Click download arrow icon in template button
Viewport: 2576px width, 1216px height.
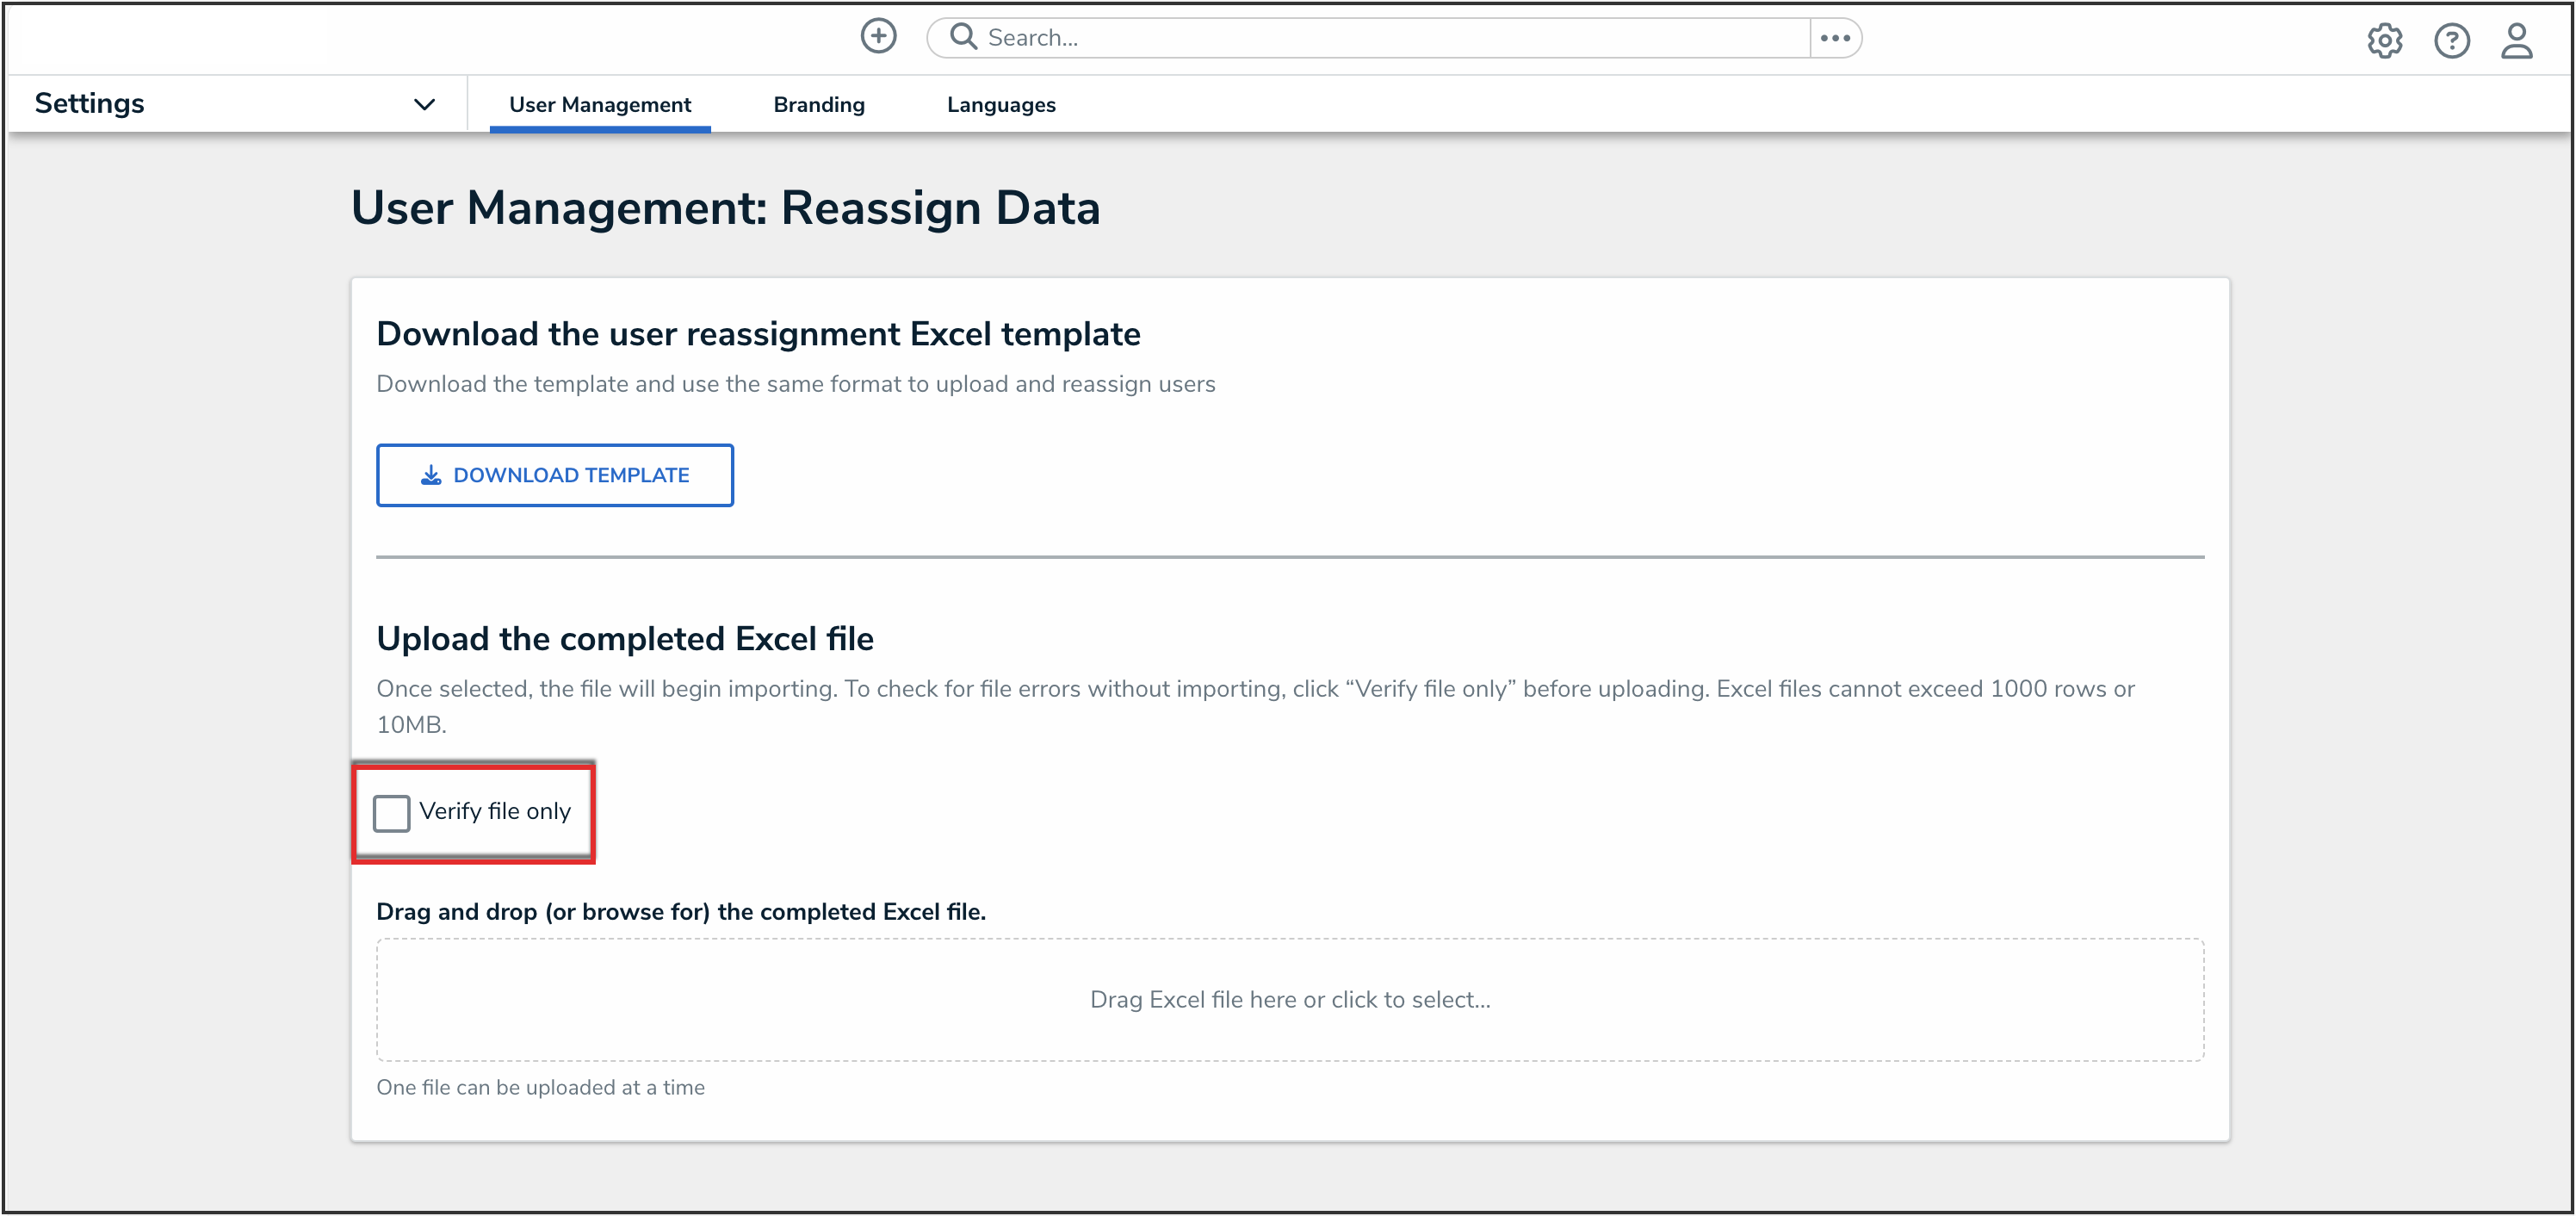[431, 475]
